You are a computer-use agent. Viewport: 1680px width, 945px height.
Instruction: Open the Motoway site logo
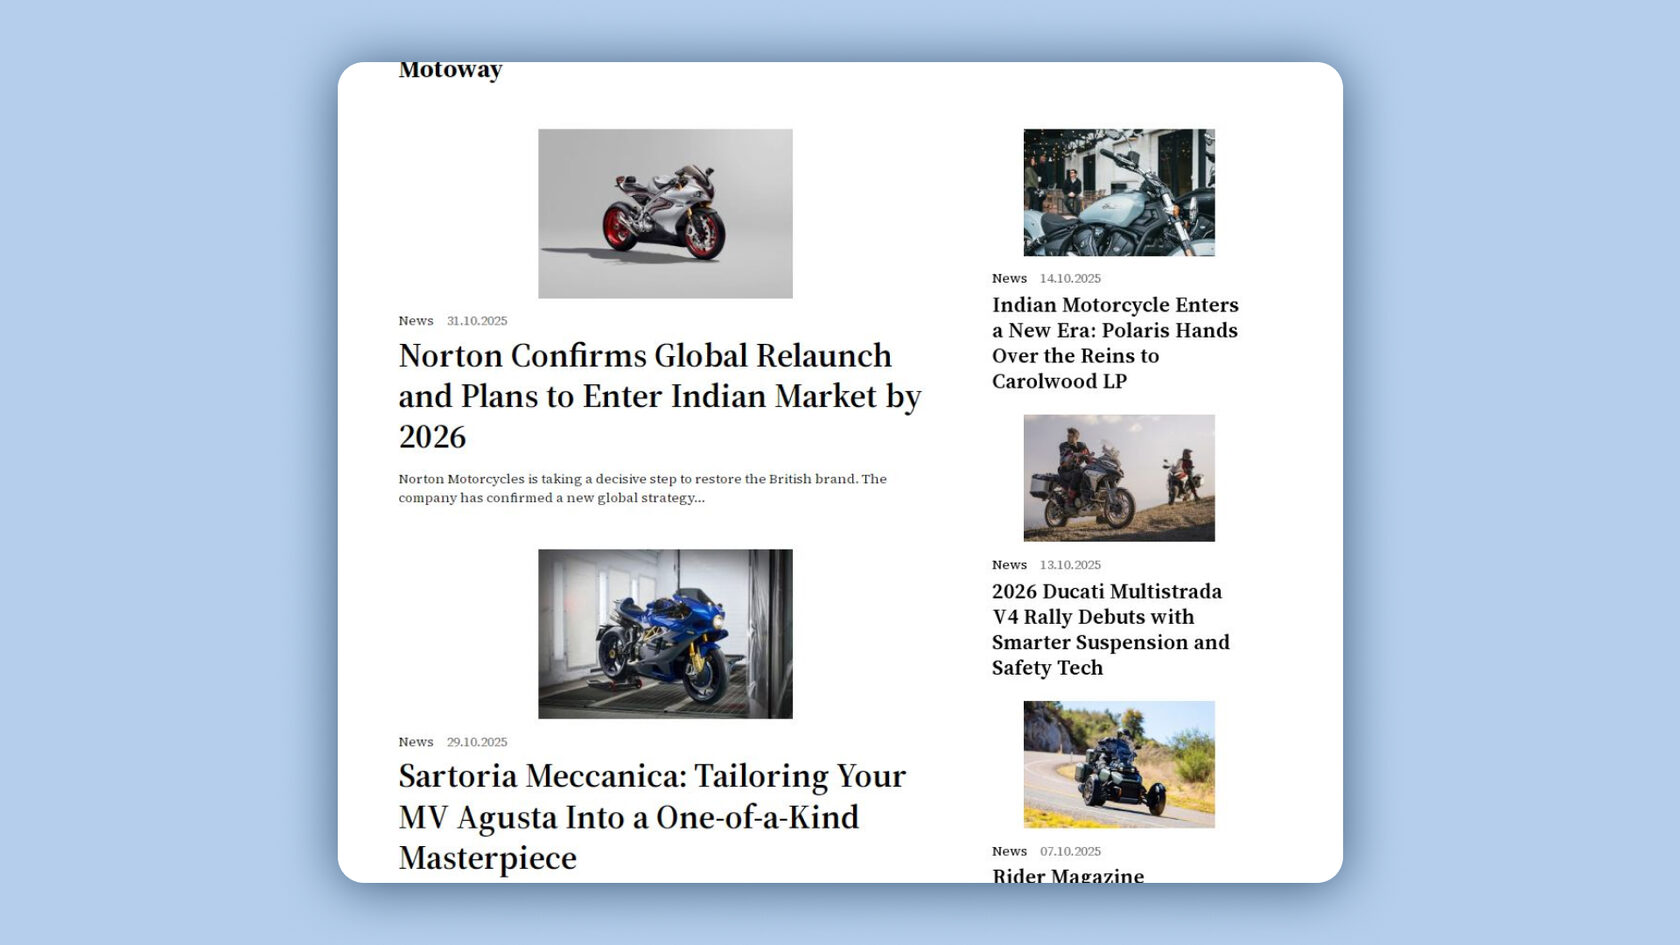[x=450, y=71]
